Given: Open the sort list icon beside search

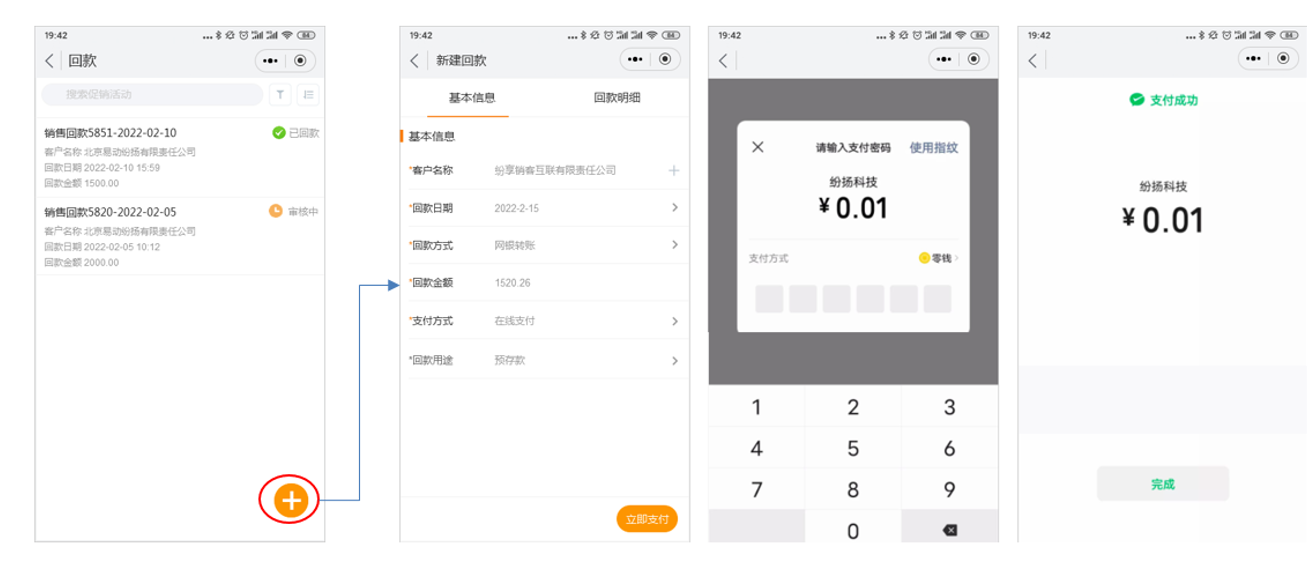Looking at the screenshot, I should coord(307,94).
